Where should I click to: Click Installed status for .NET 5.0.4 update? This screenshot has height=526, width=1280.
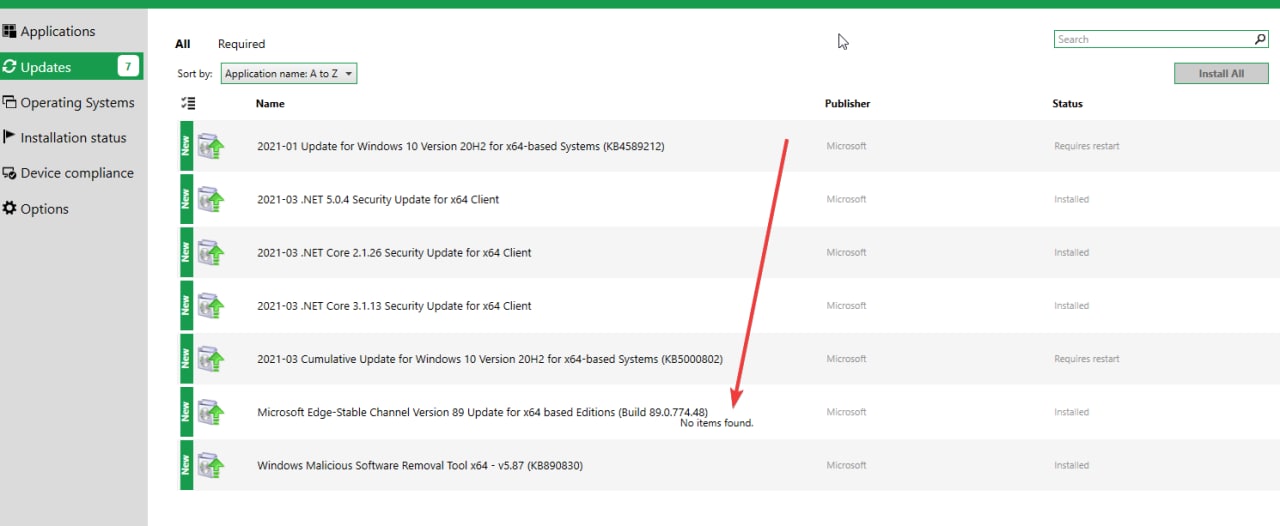point(1071,199)
